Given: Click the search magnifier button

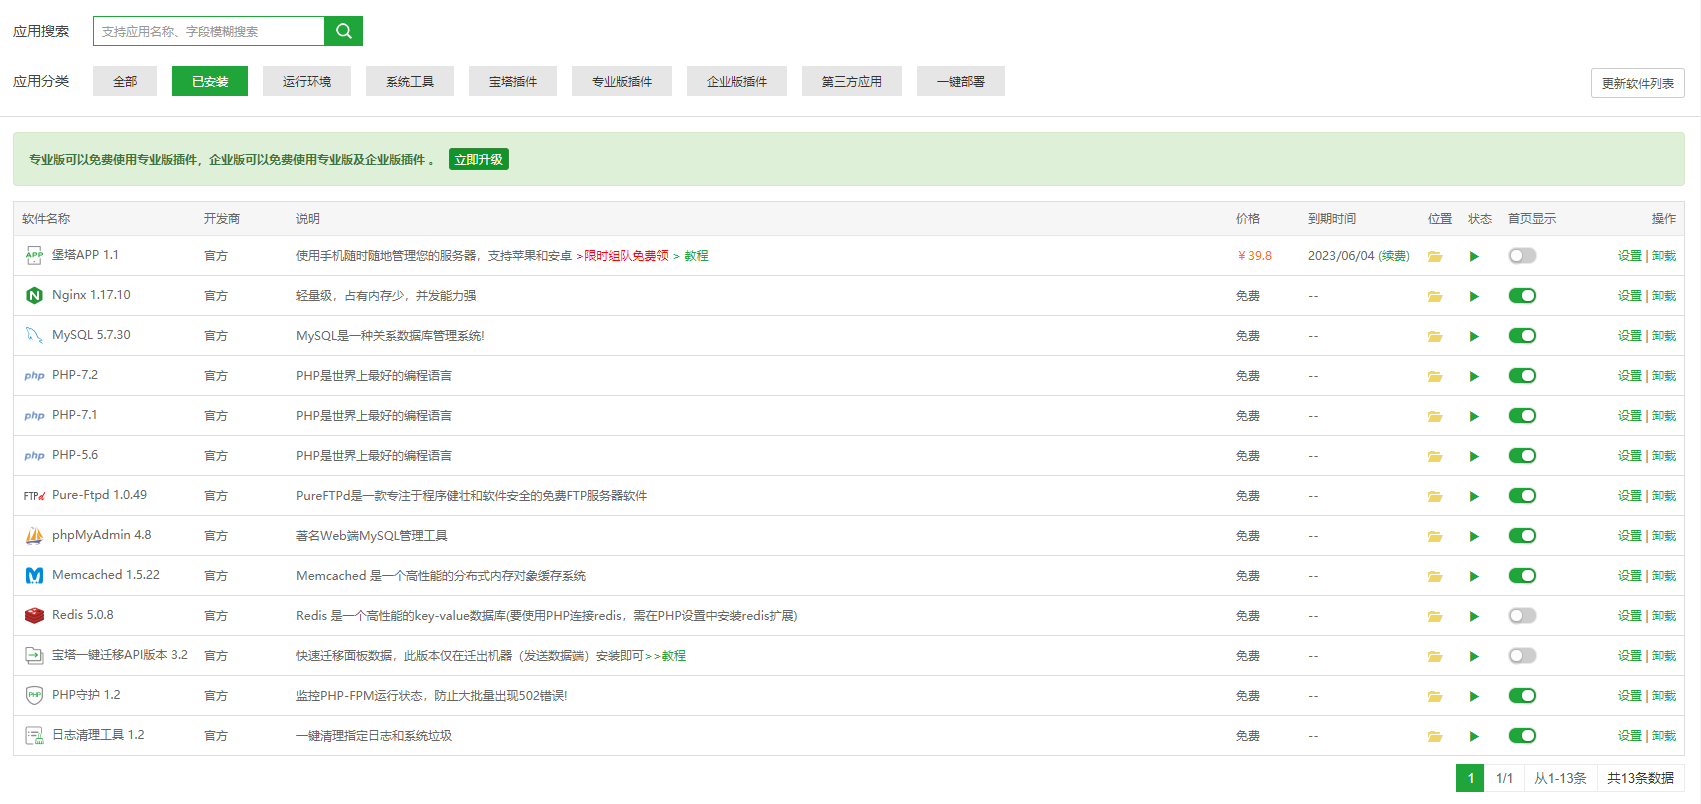Looking at the screenshot, I should pyautogui.click(x=343, y=31).
